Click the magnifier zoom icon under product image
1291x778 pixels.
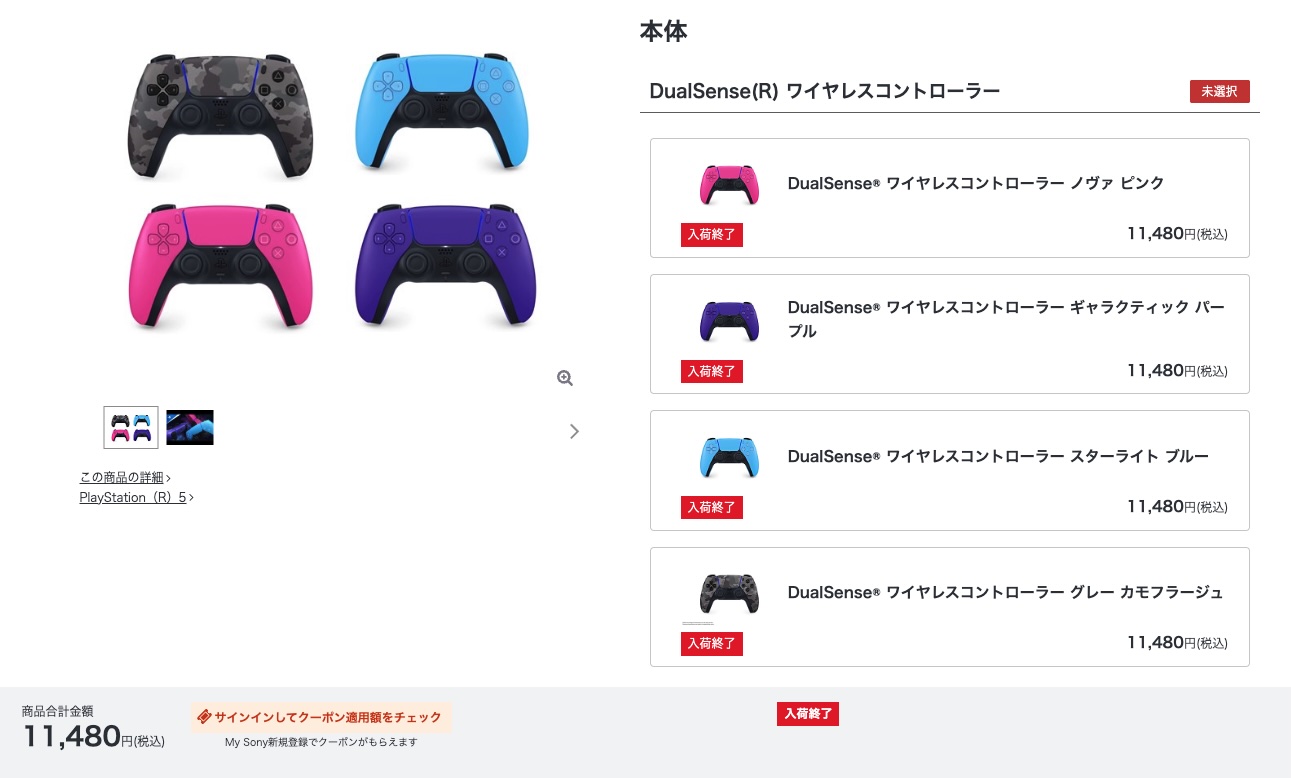[565, 378]
